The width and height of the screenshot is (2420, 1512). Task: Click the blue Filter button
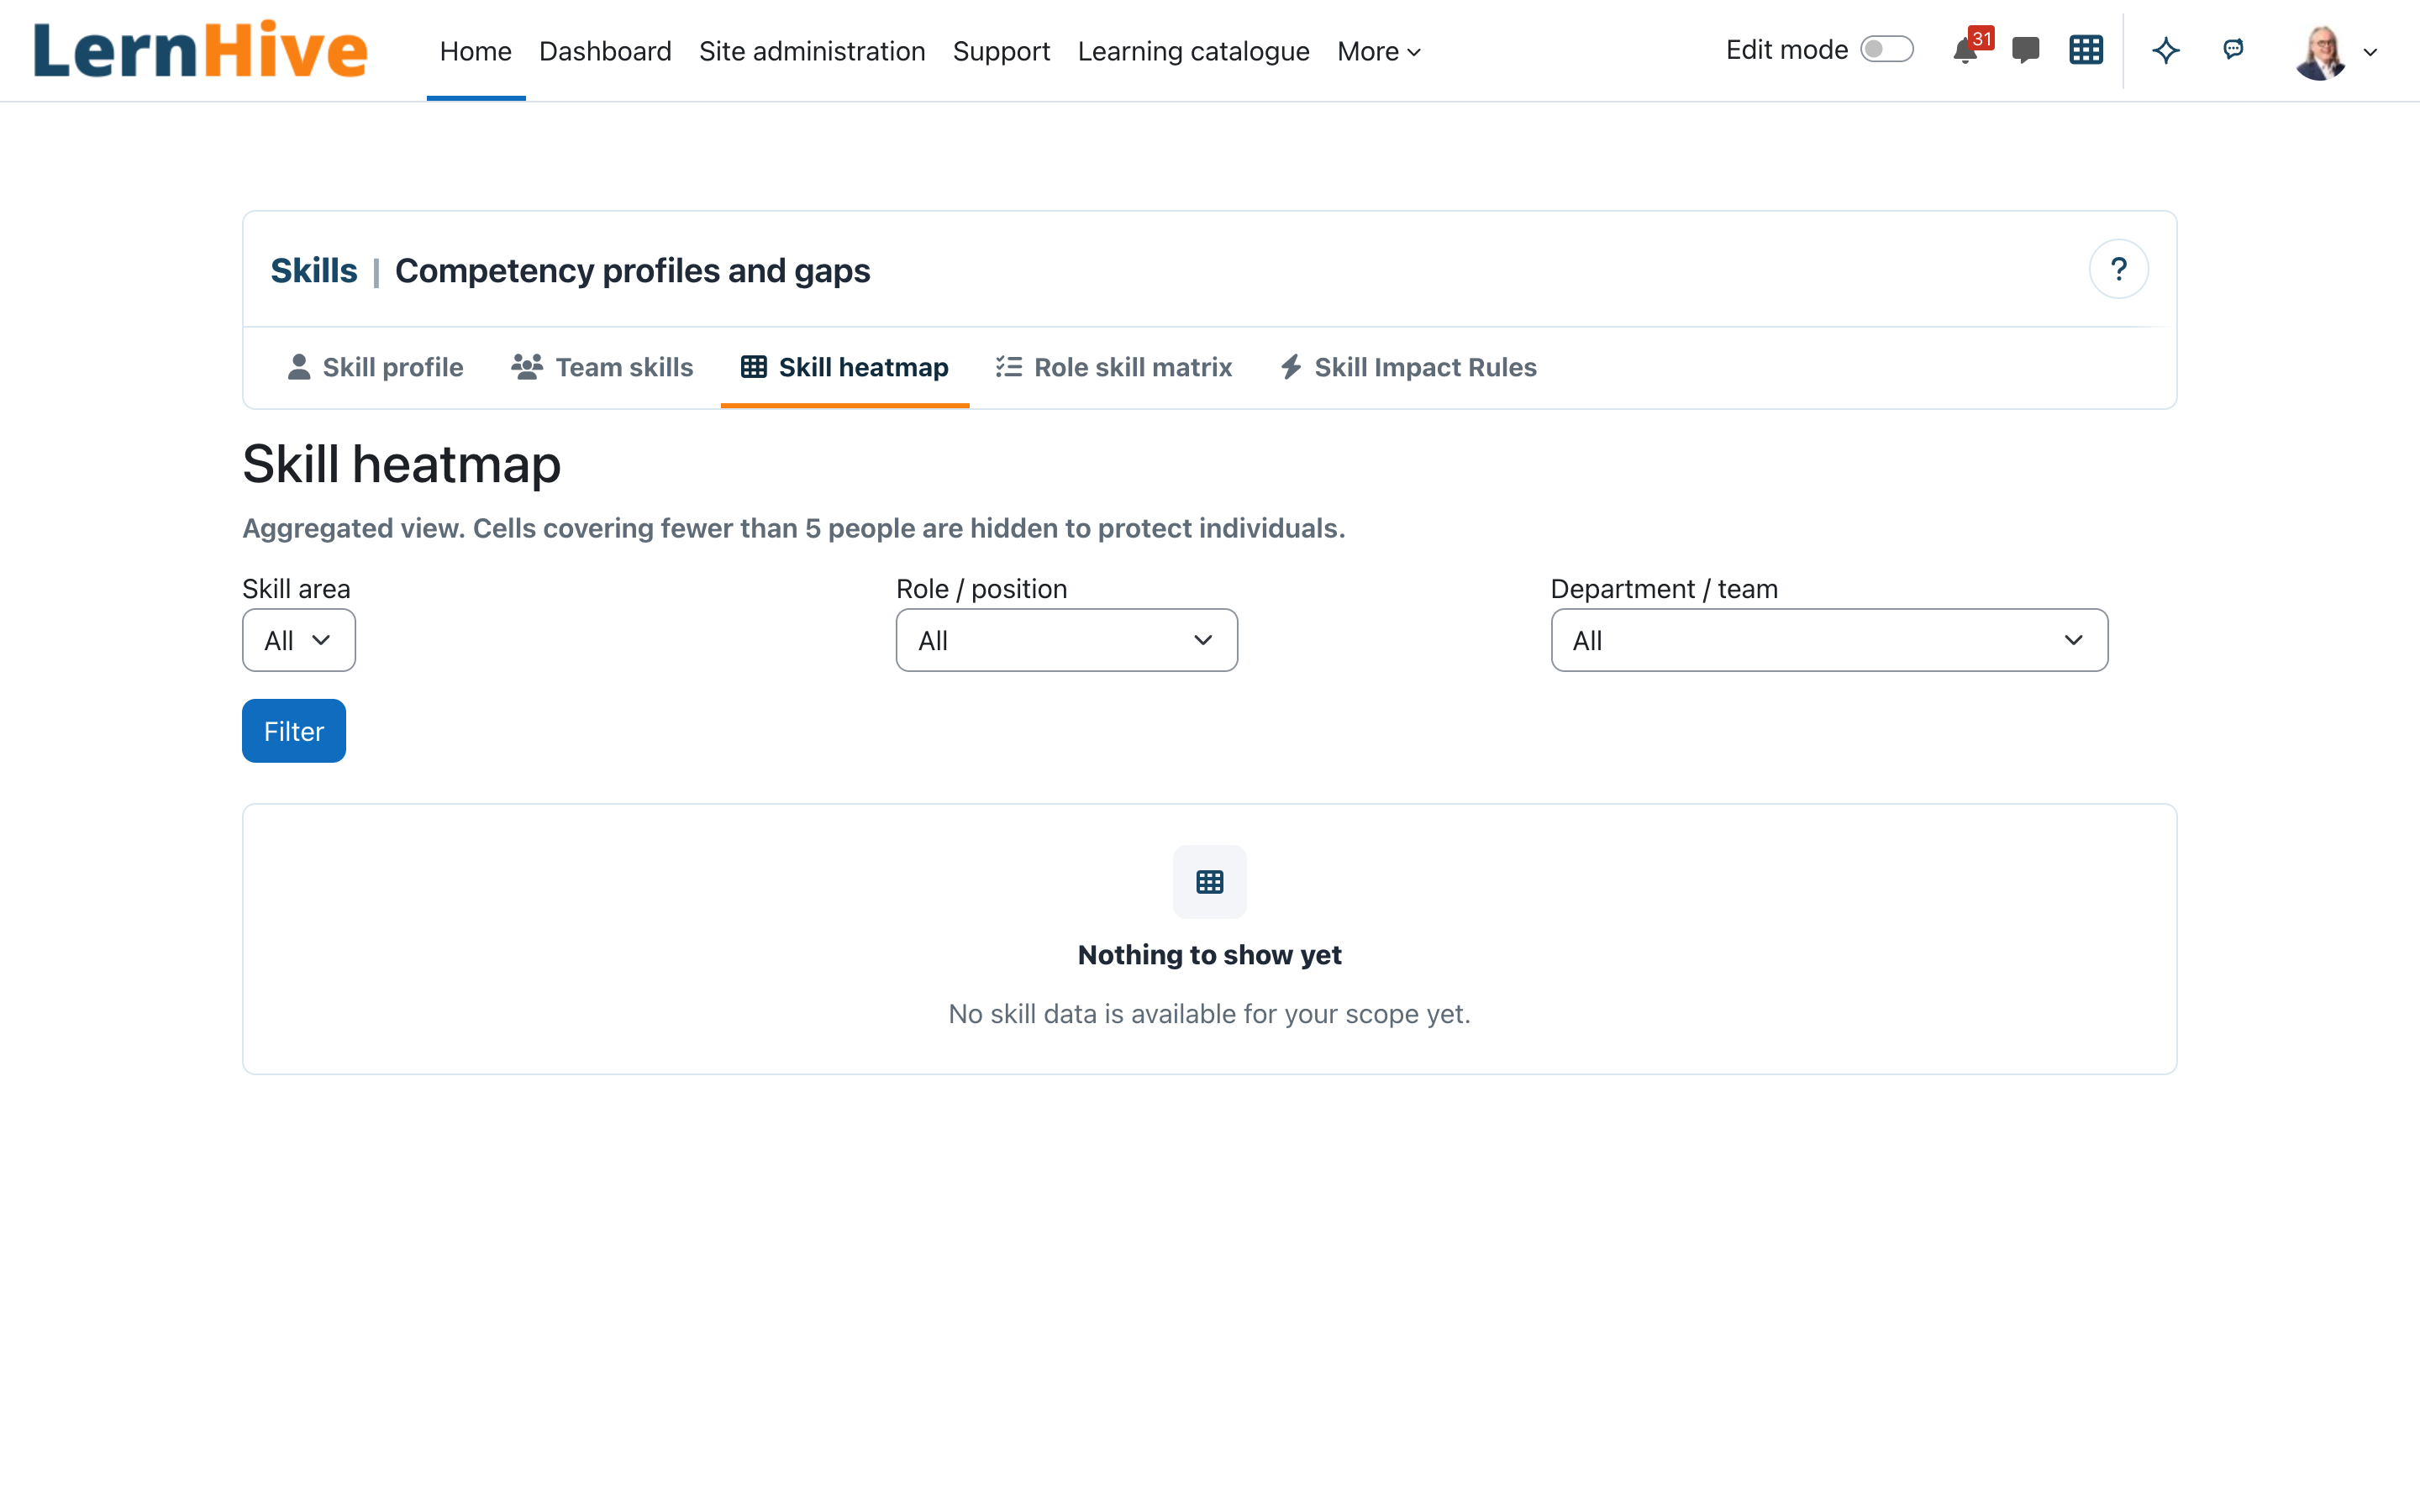(x=293, y=731)
